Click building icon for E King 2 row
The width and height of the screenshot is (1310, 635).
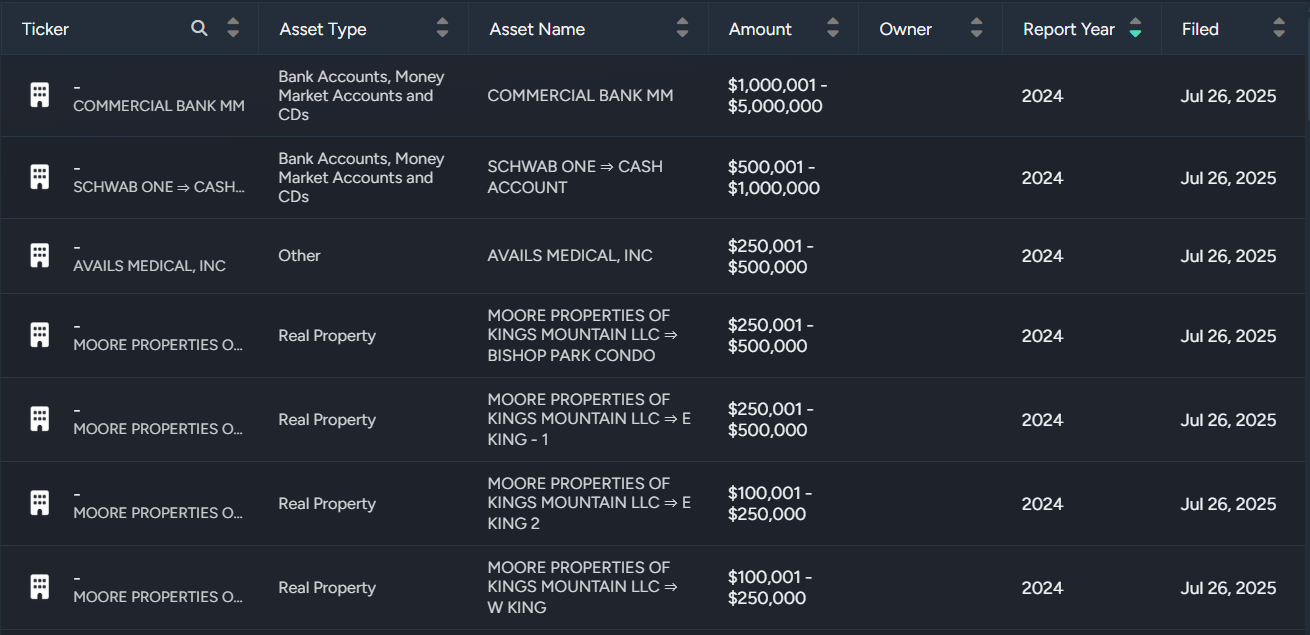[39, 503]
